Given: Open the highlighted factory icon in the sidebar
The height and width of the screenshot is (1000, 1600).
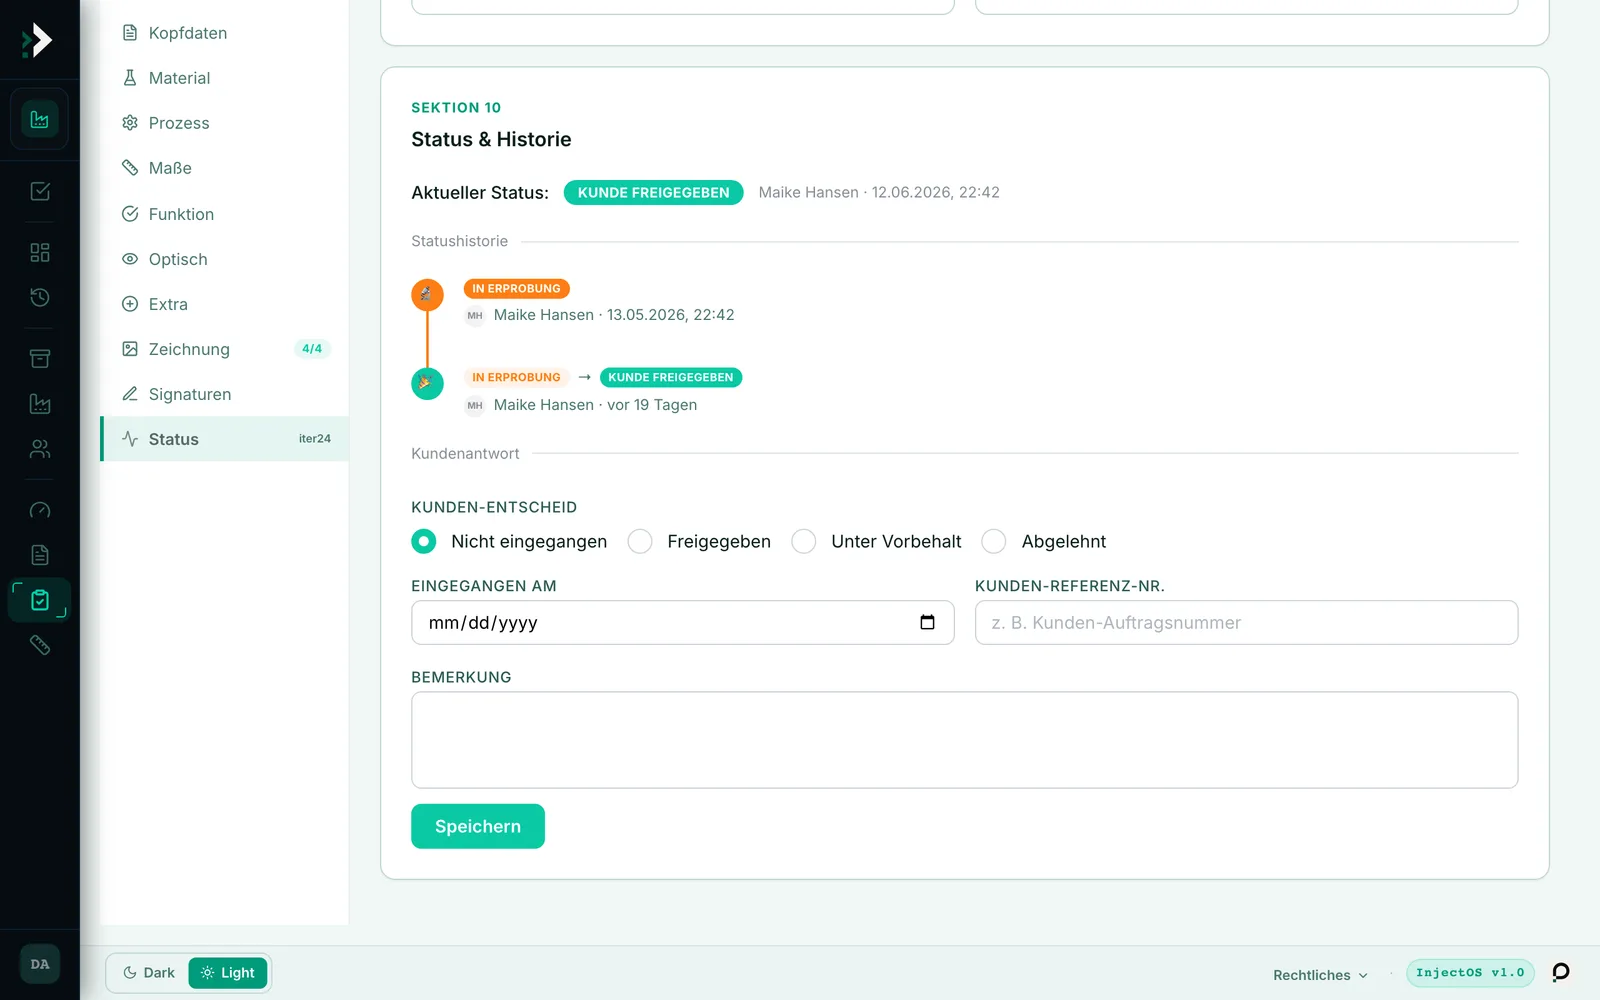Looking at the screenshot, I should (x=40, y=120).
